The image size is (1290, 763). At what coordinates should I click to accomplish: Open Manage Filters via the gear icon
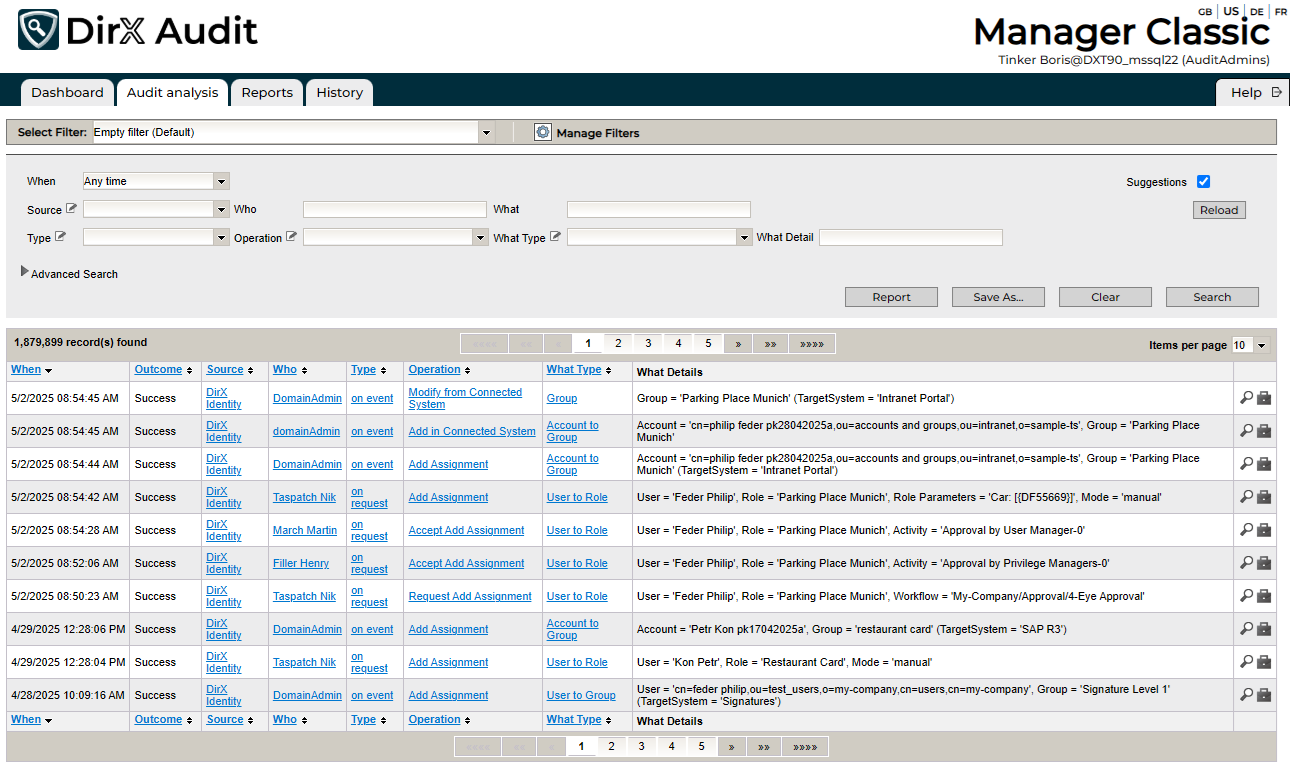tap(543, 131)
